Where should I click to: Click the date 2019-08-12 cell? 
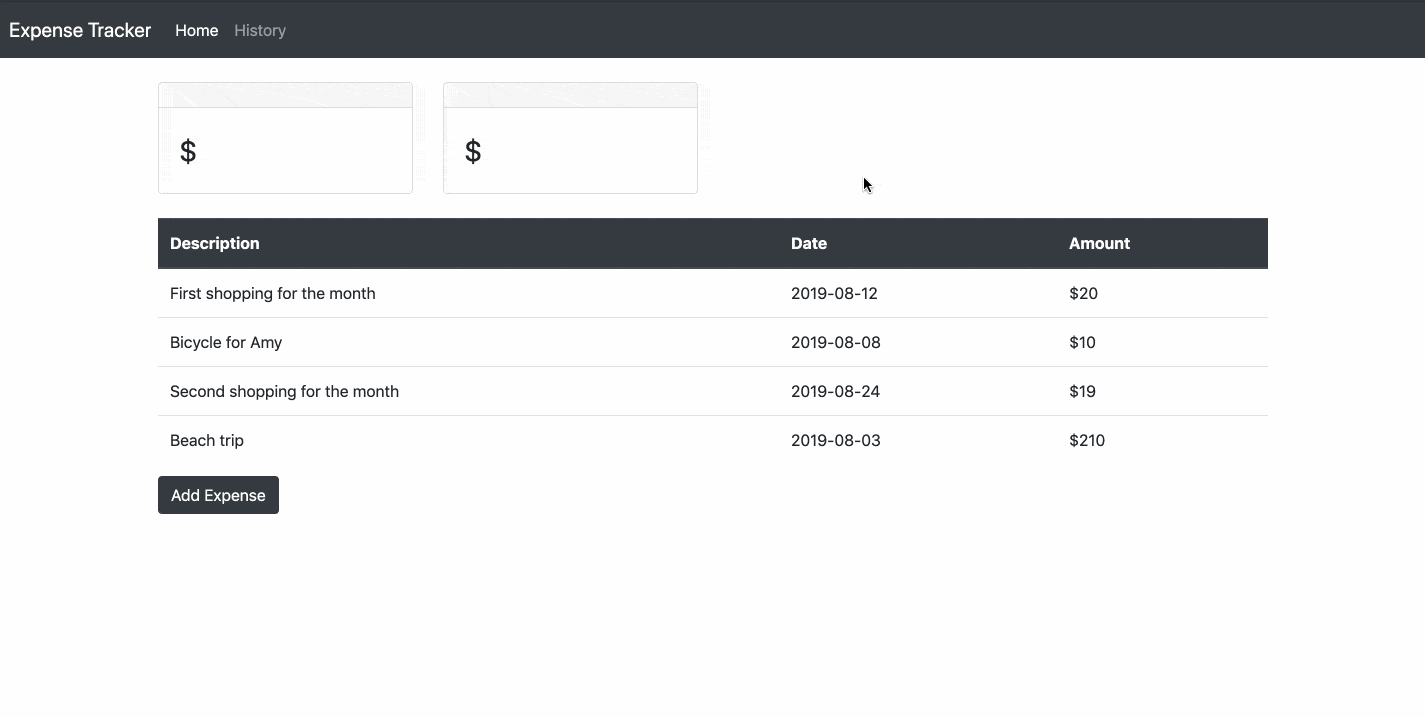(x=835, y=293)
